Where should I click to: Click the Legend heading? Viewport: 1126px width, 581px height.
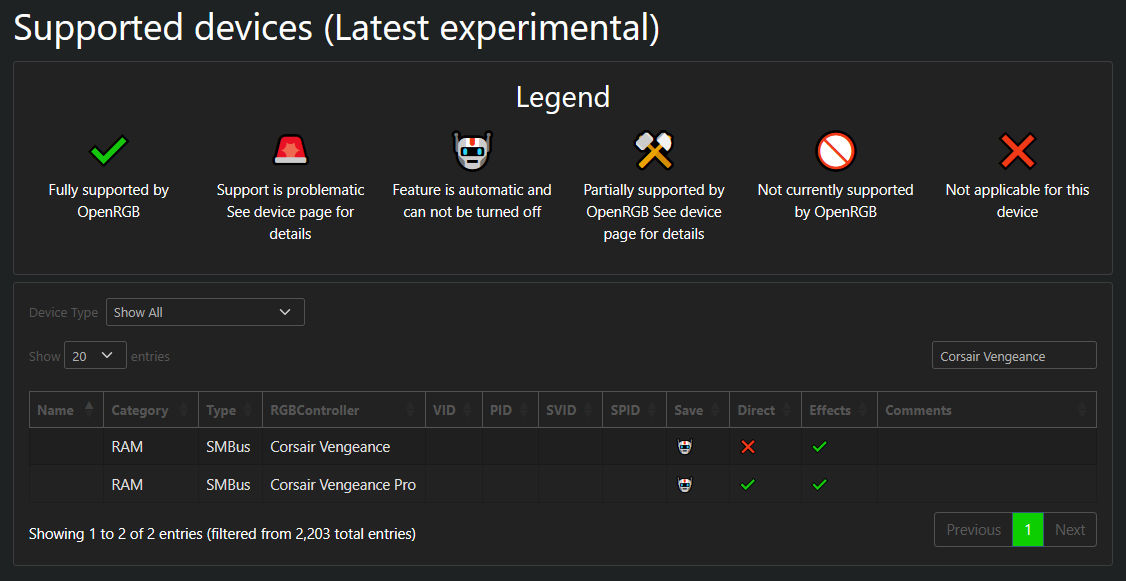point(563,97)
